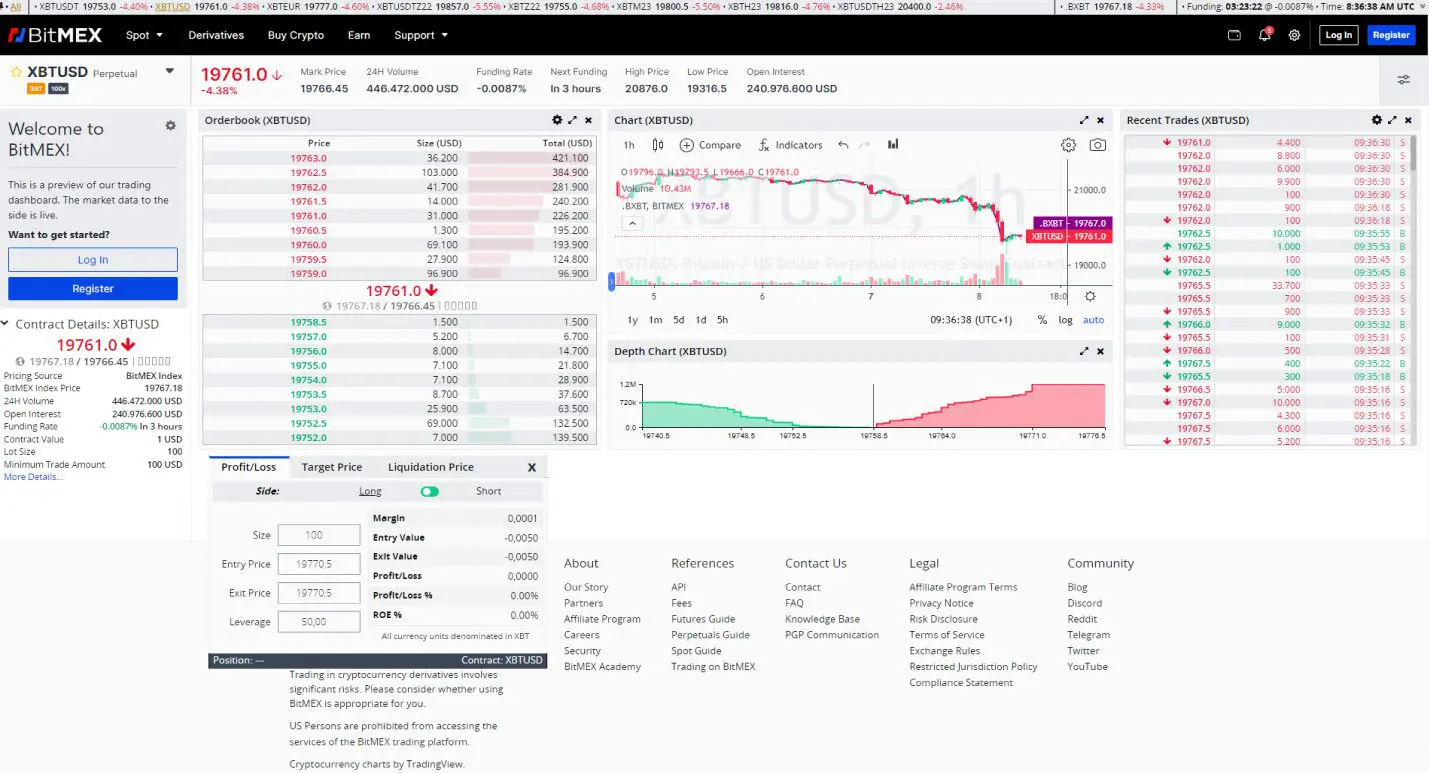Click the Size input field
This screenshot has height=773, width=1429.
pyautogui.click(x=319, y=535)
